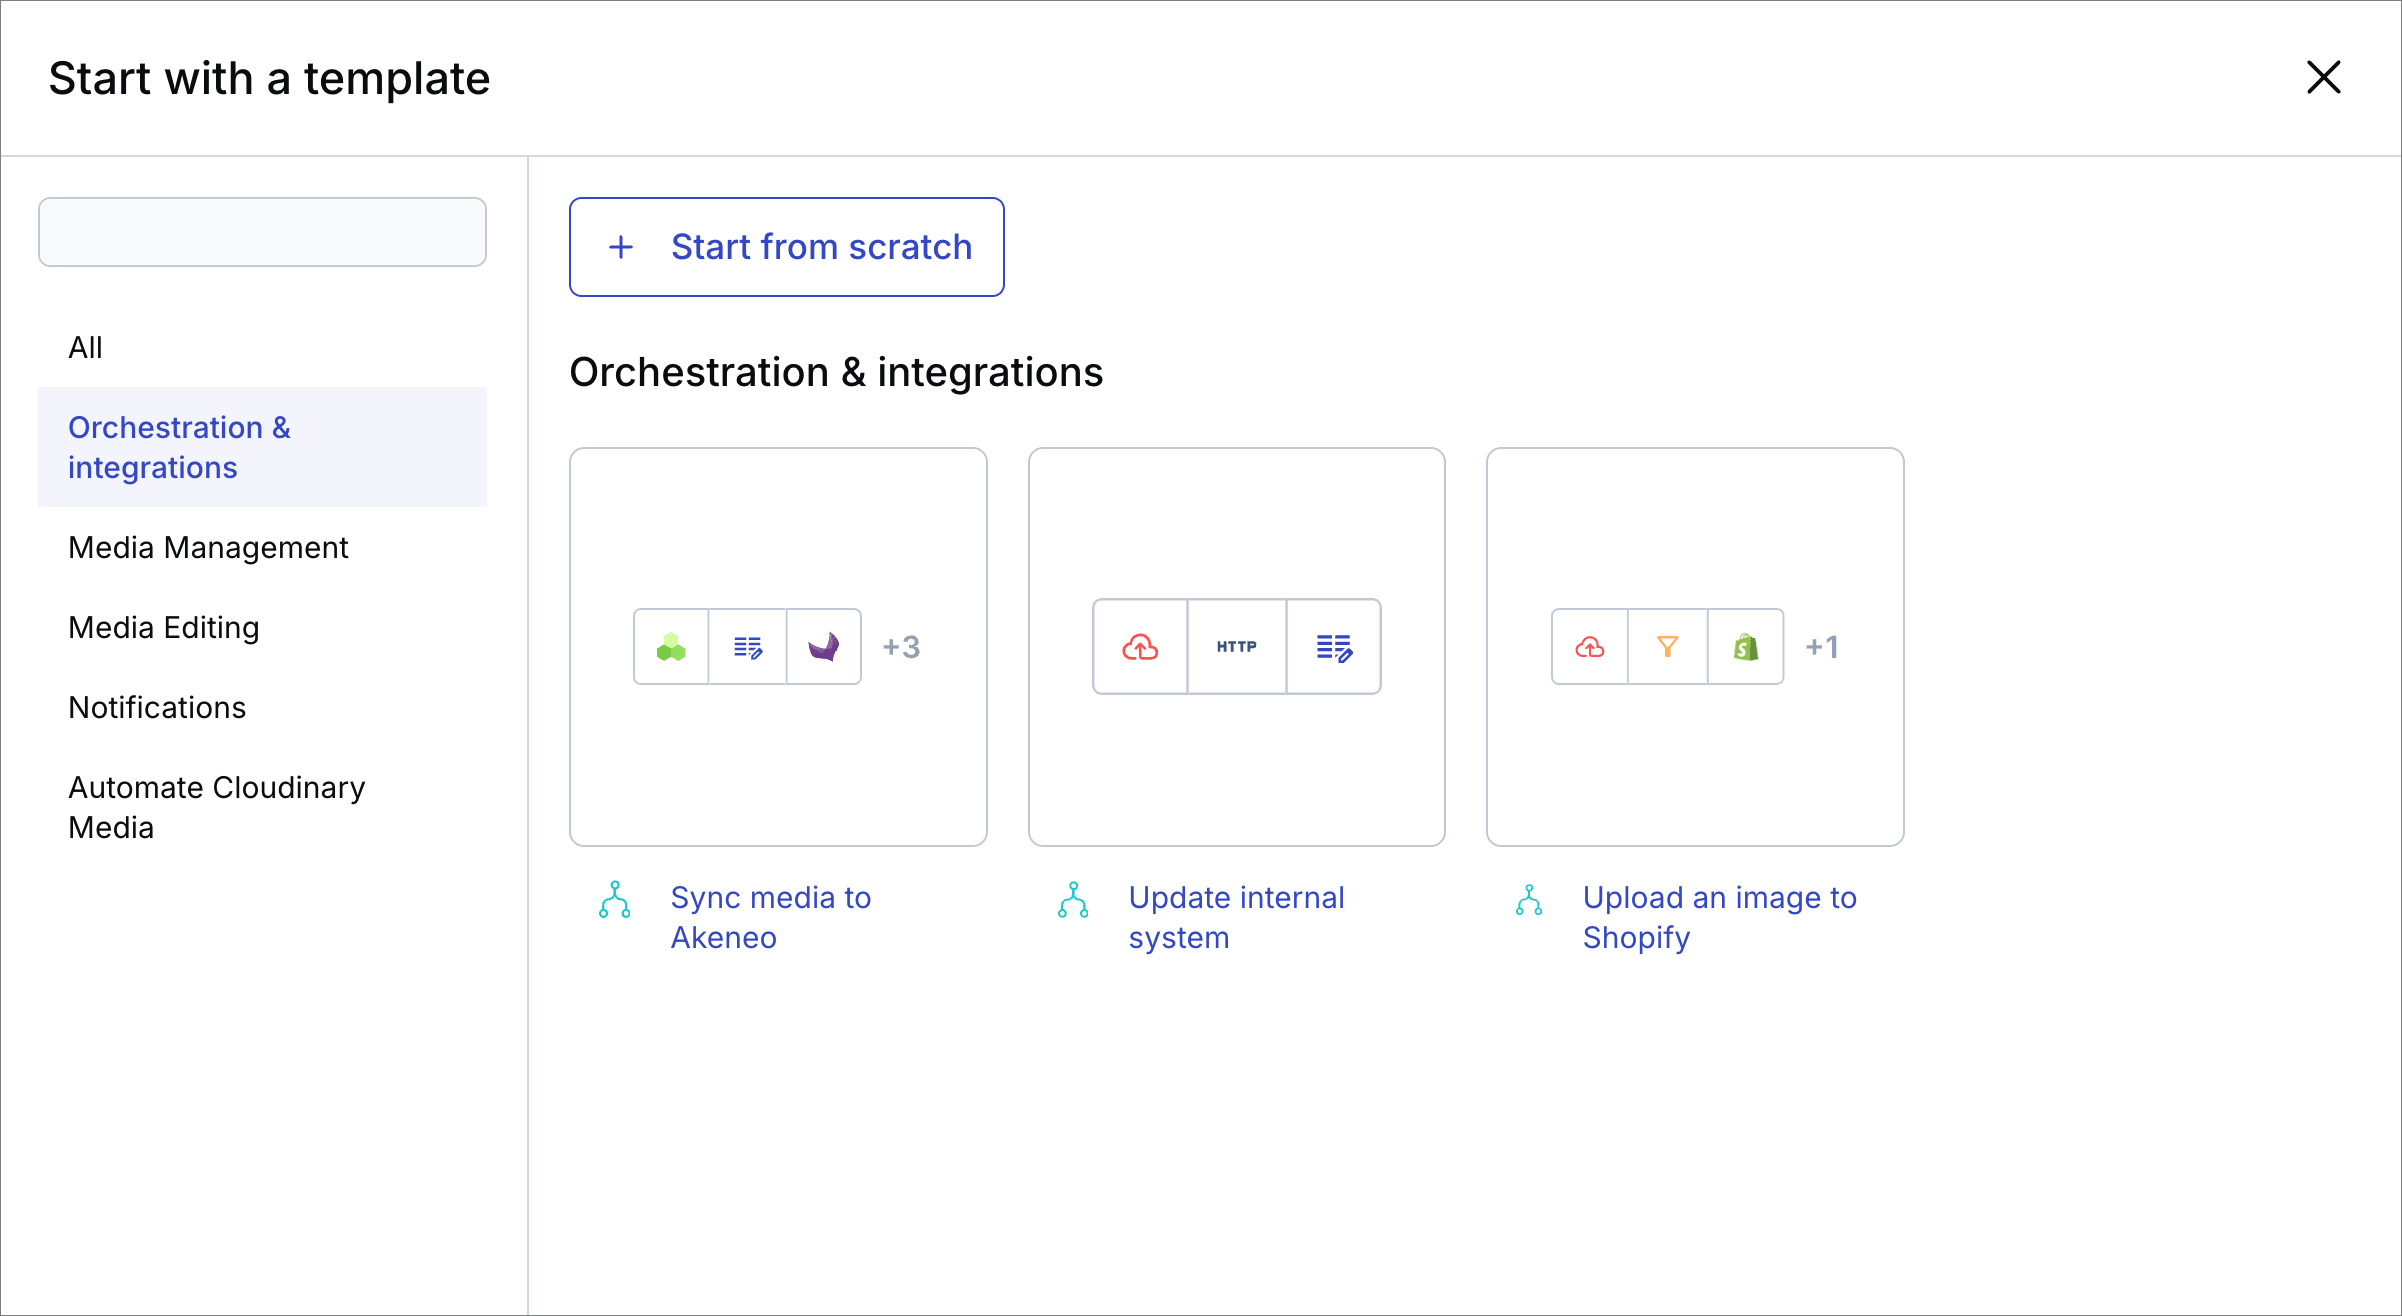2402x1316 pixels.
Task: Click the HTTP request icon
Action: pyautogui.click(x=1237, y=647)
